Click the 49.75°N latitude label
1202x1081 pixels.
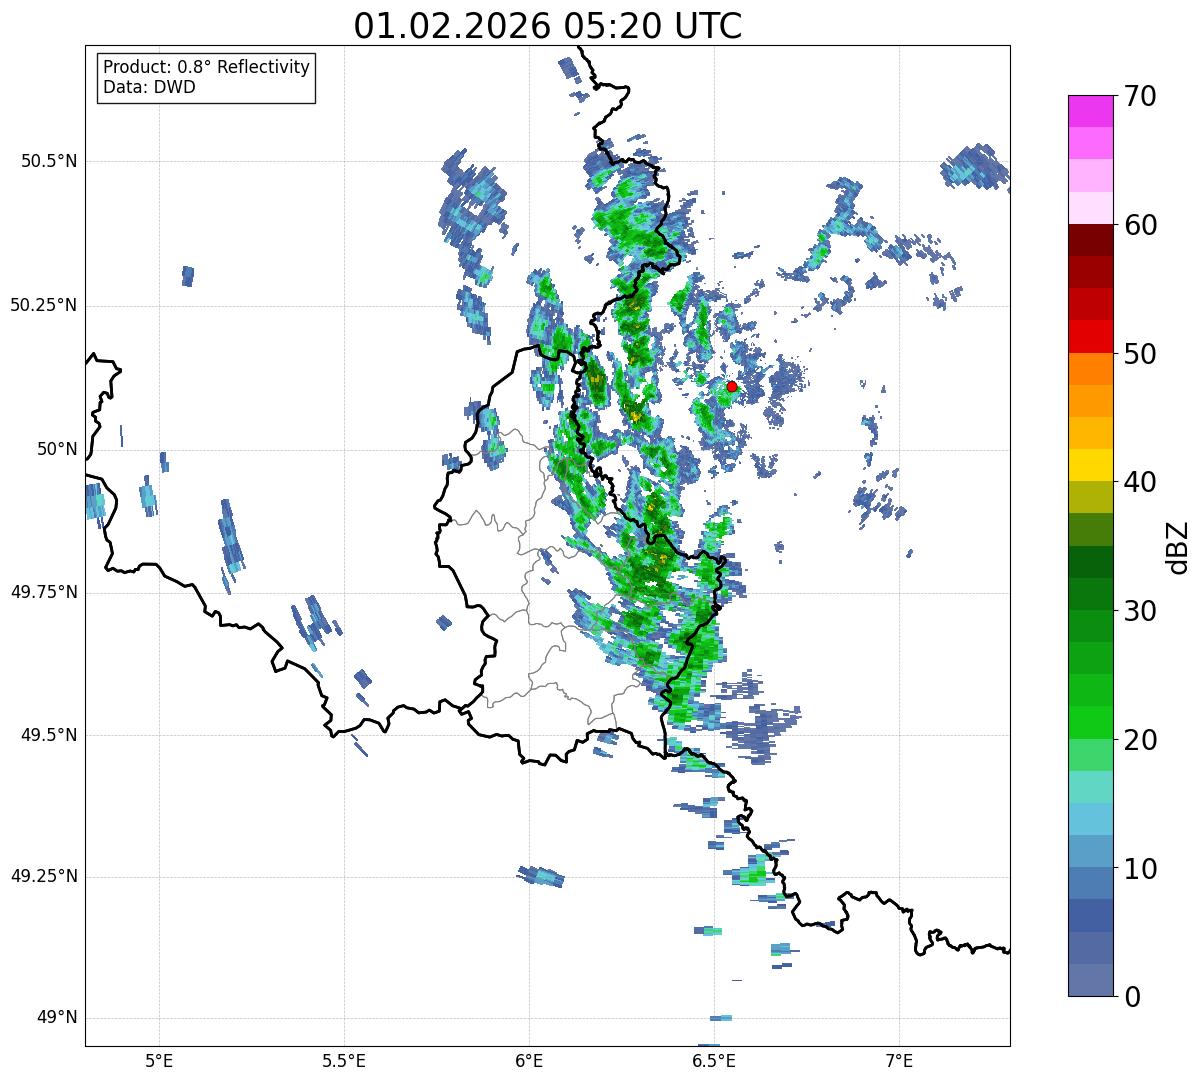pyautogui.click(x=44, y=592)
